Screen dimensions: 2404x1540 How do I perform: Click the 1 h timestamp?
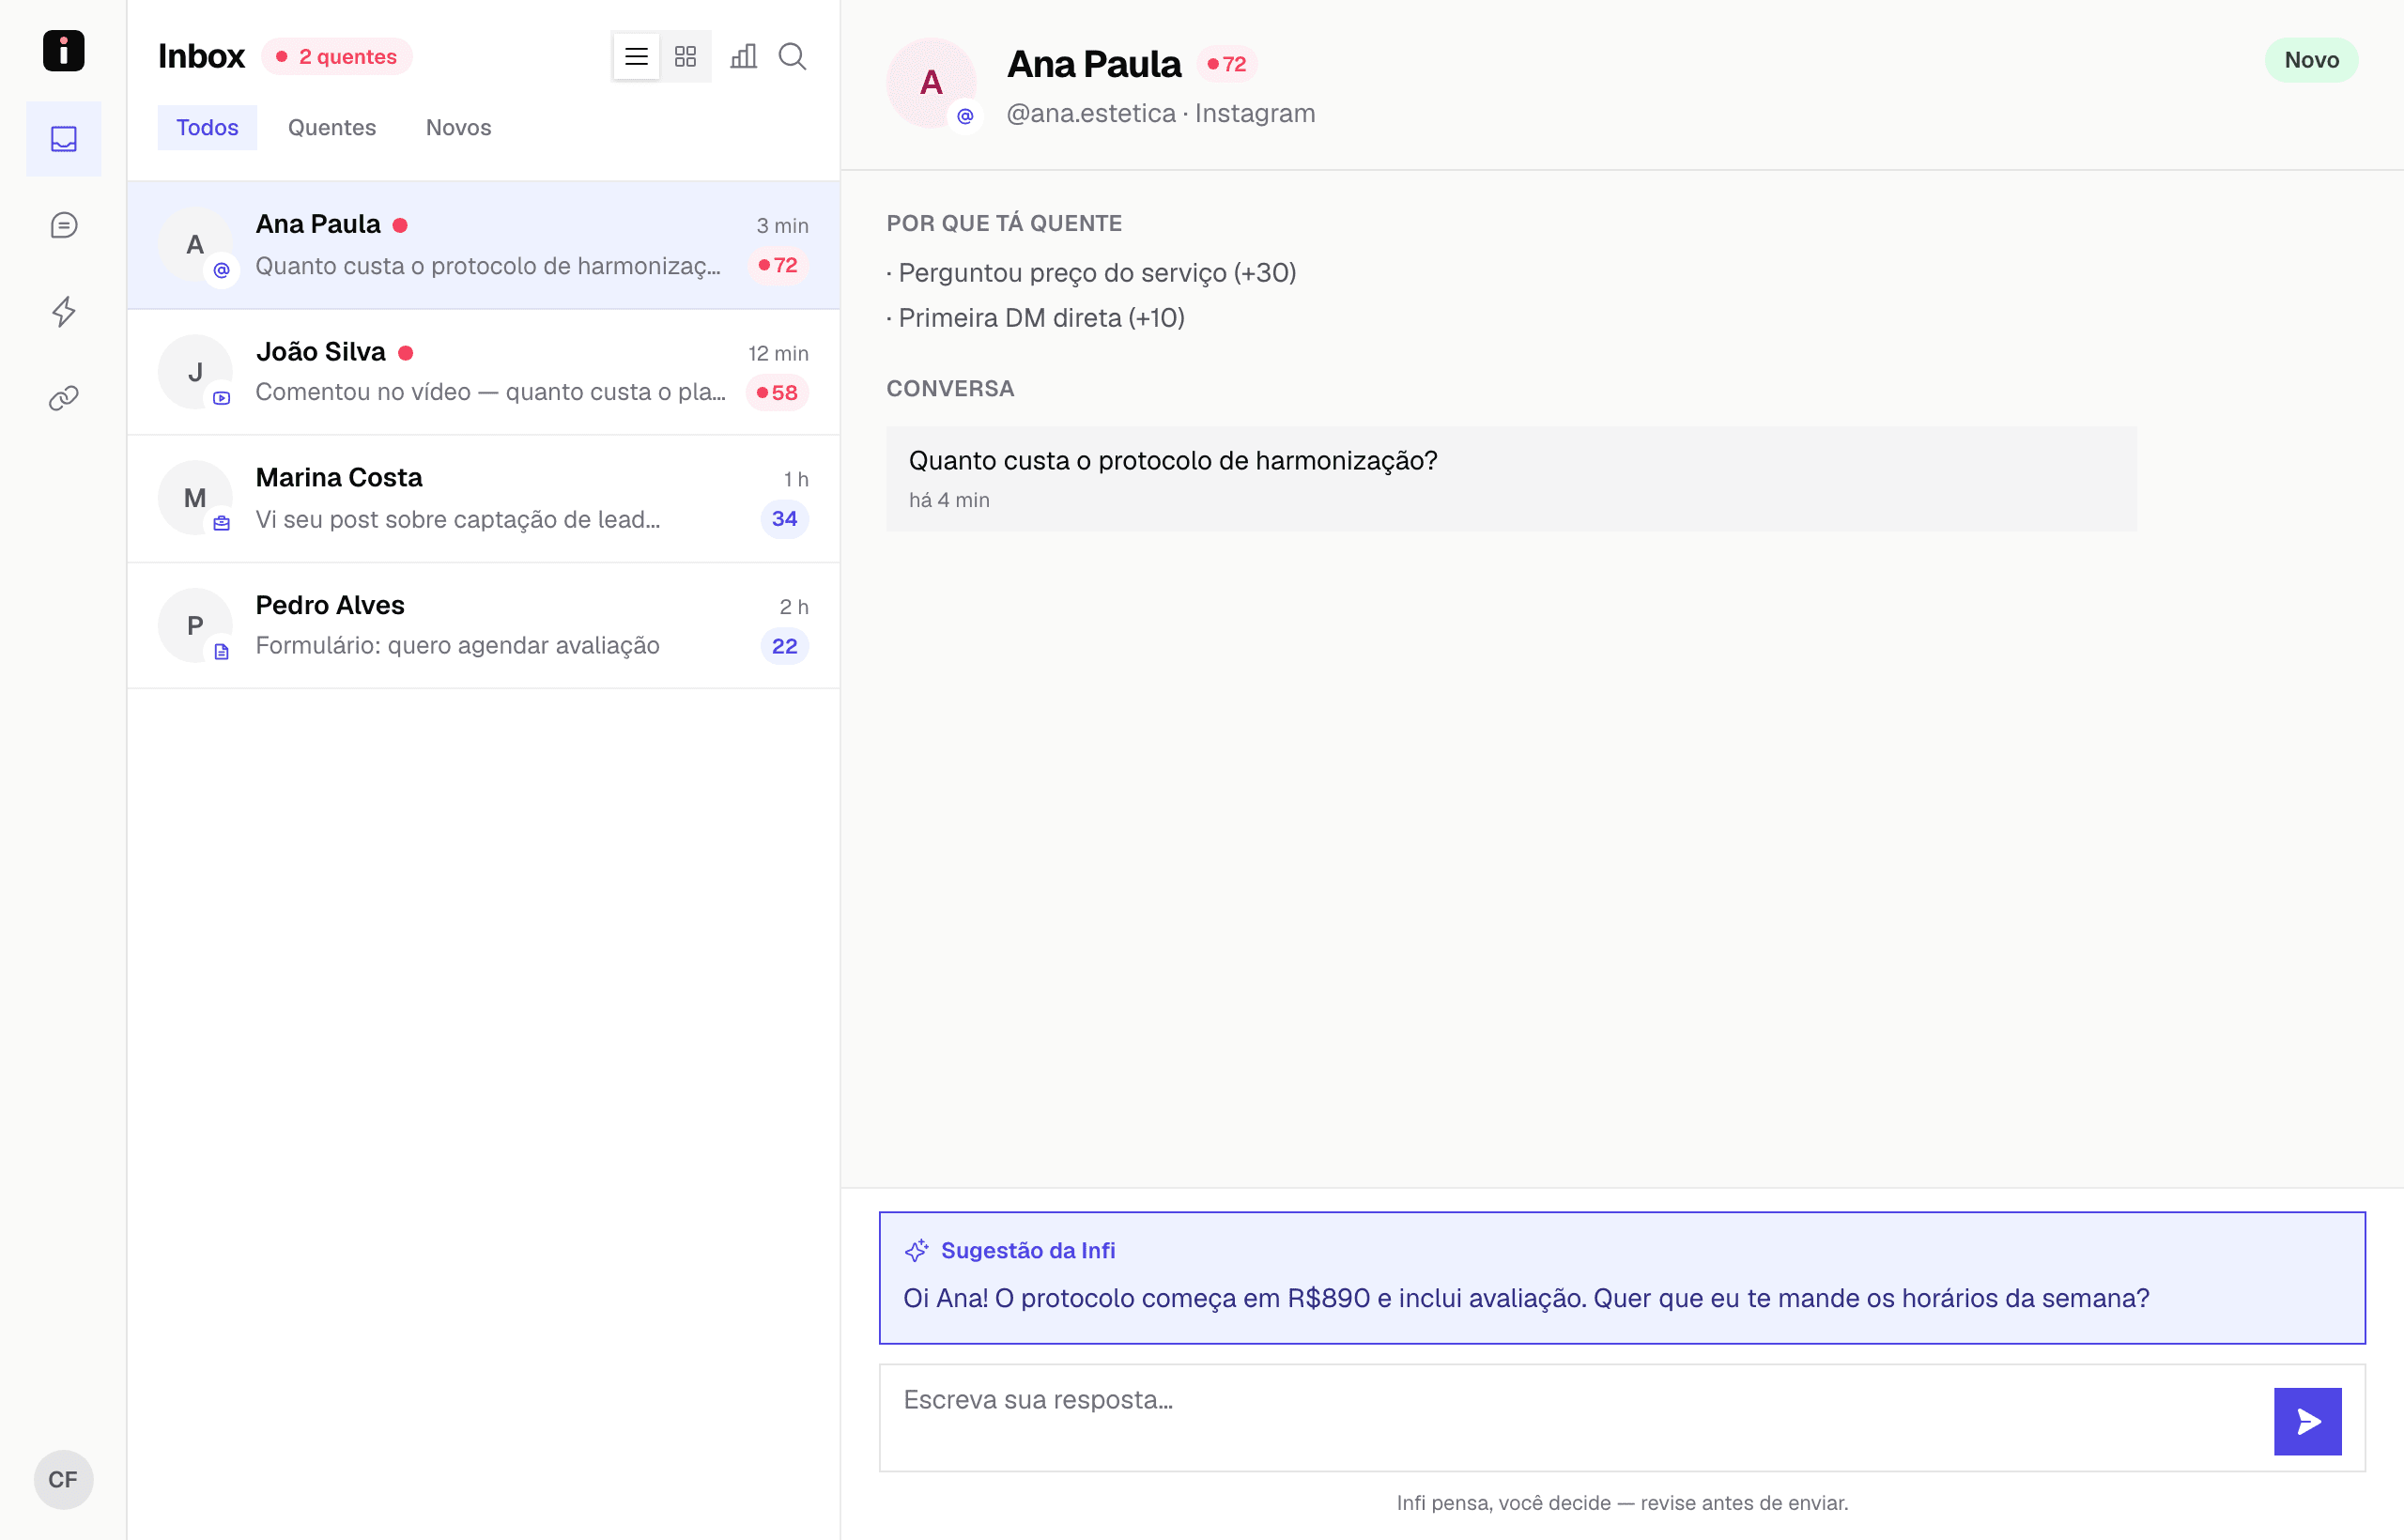796,479
